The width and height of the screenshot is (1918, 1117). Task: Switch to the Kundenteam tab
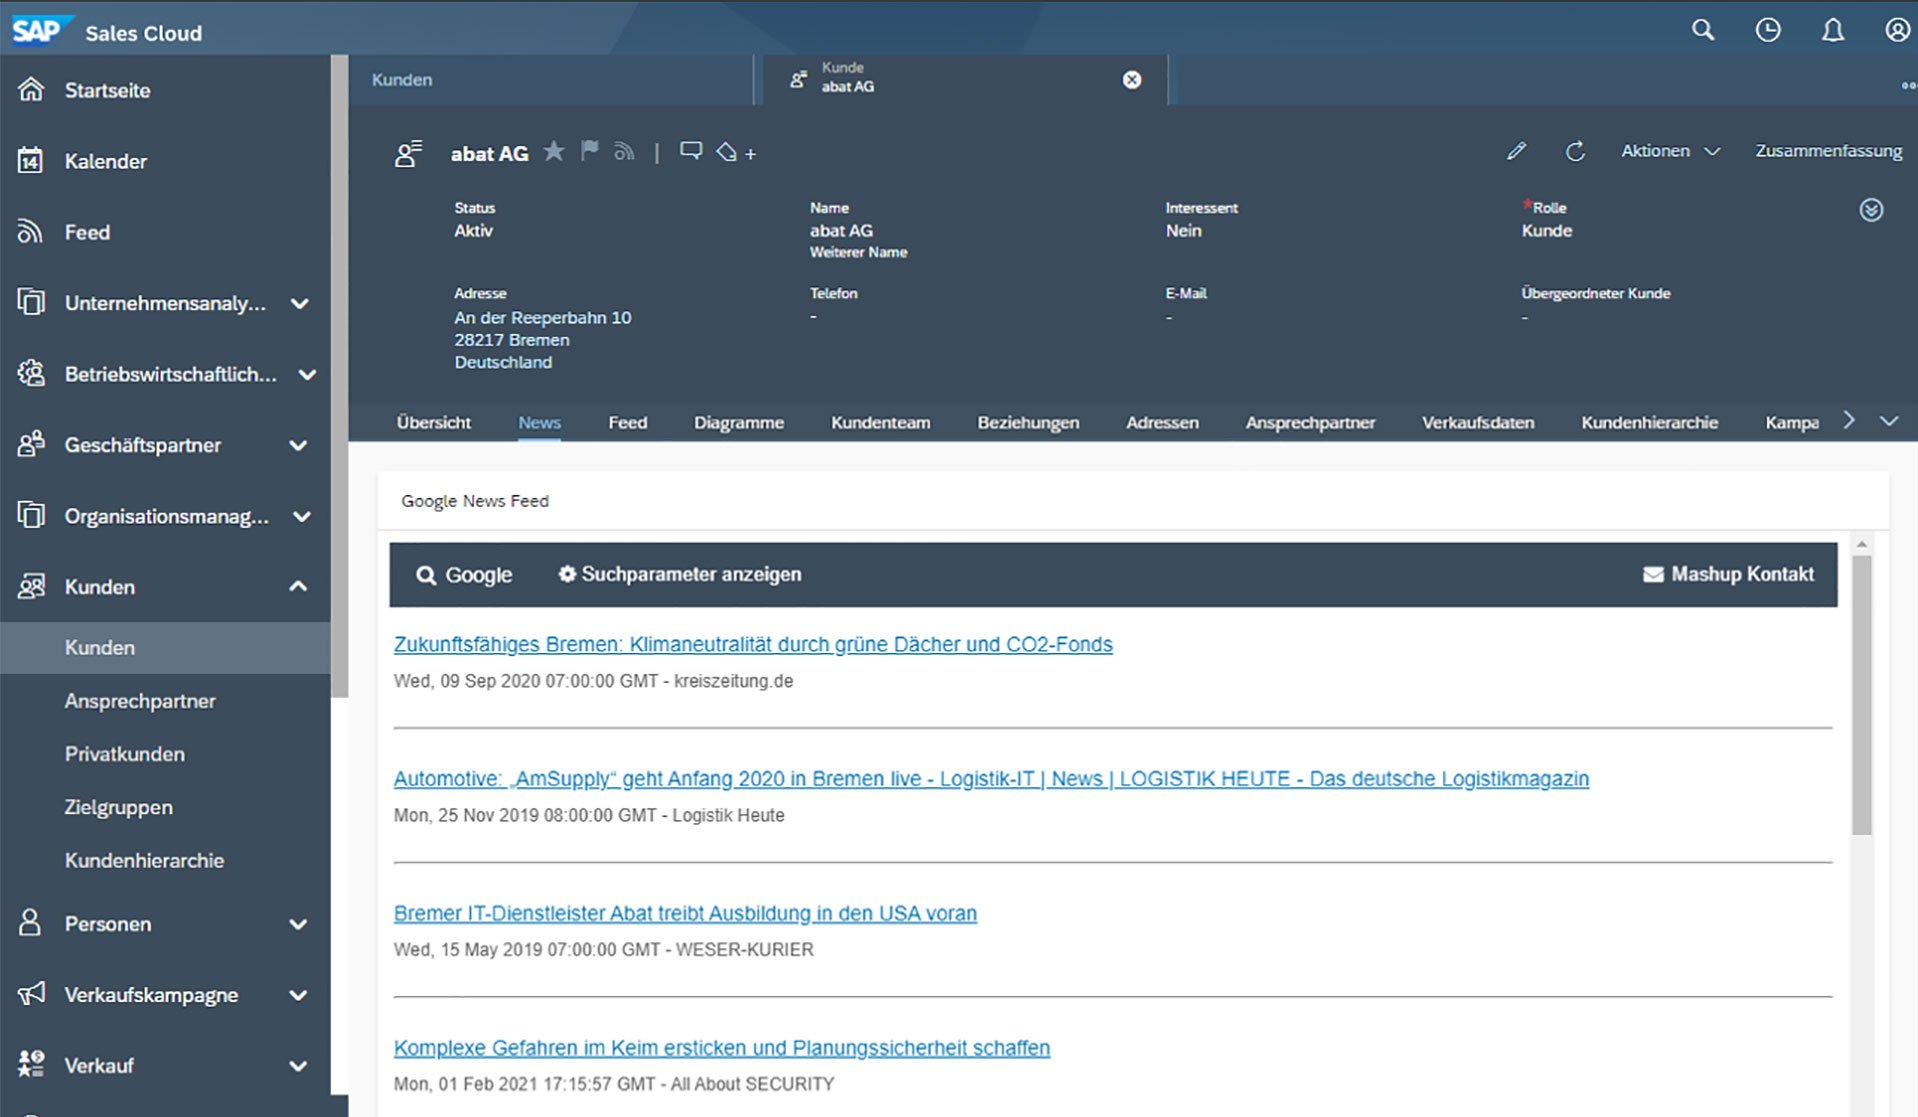click(880, 422)
